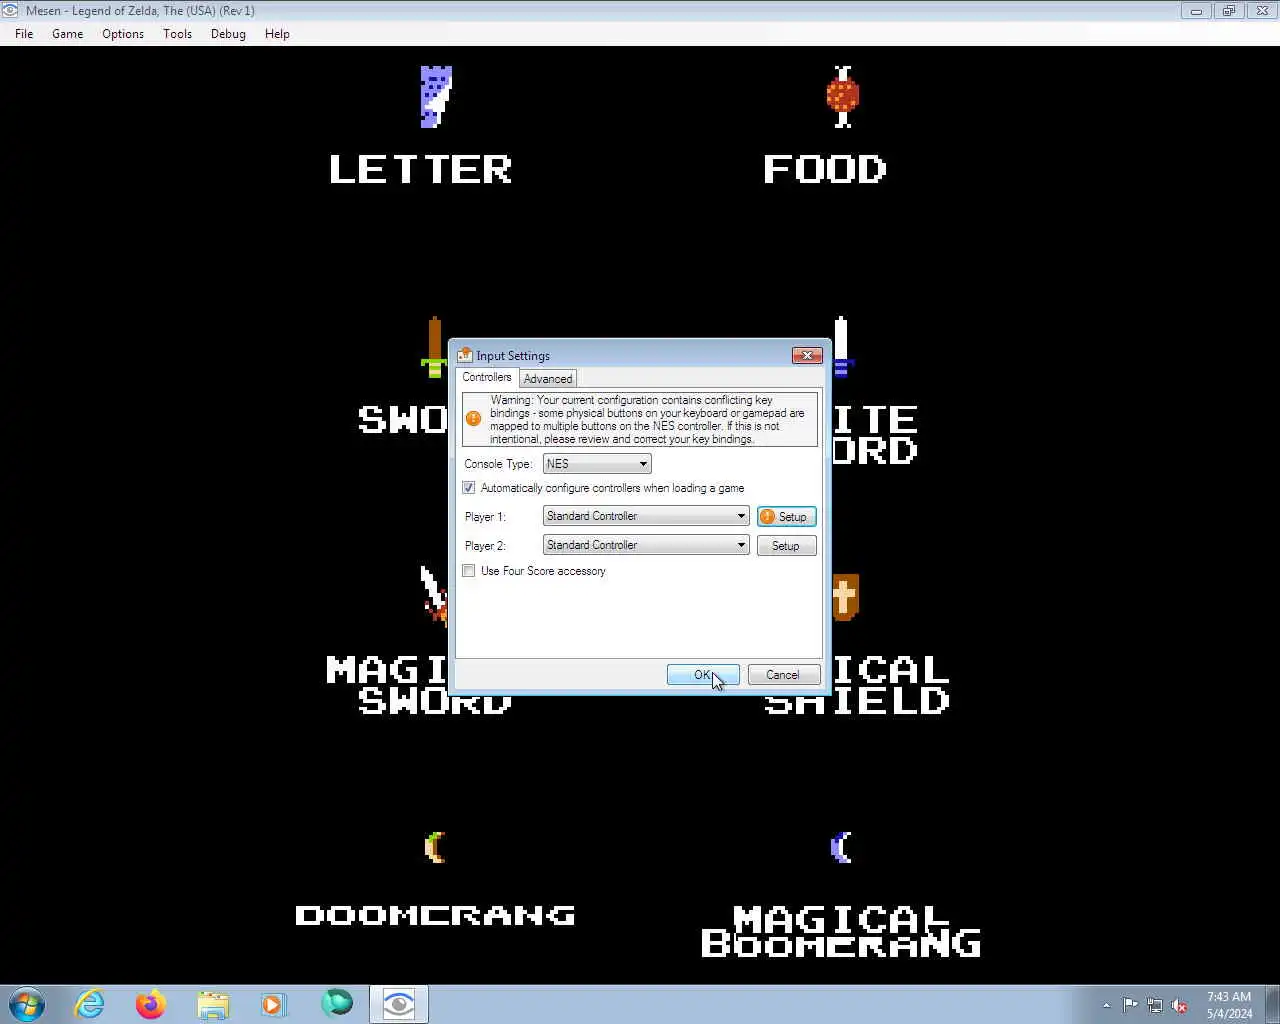Click the Player 2 label
Image resolution: width=1280 pixels, height=1024 pixels.
(x=485, y=546)
